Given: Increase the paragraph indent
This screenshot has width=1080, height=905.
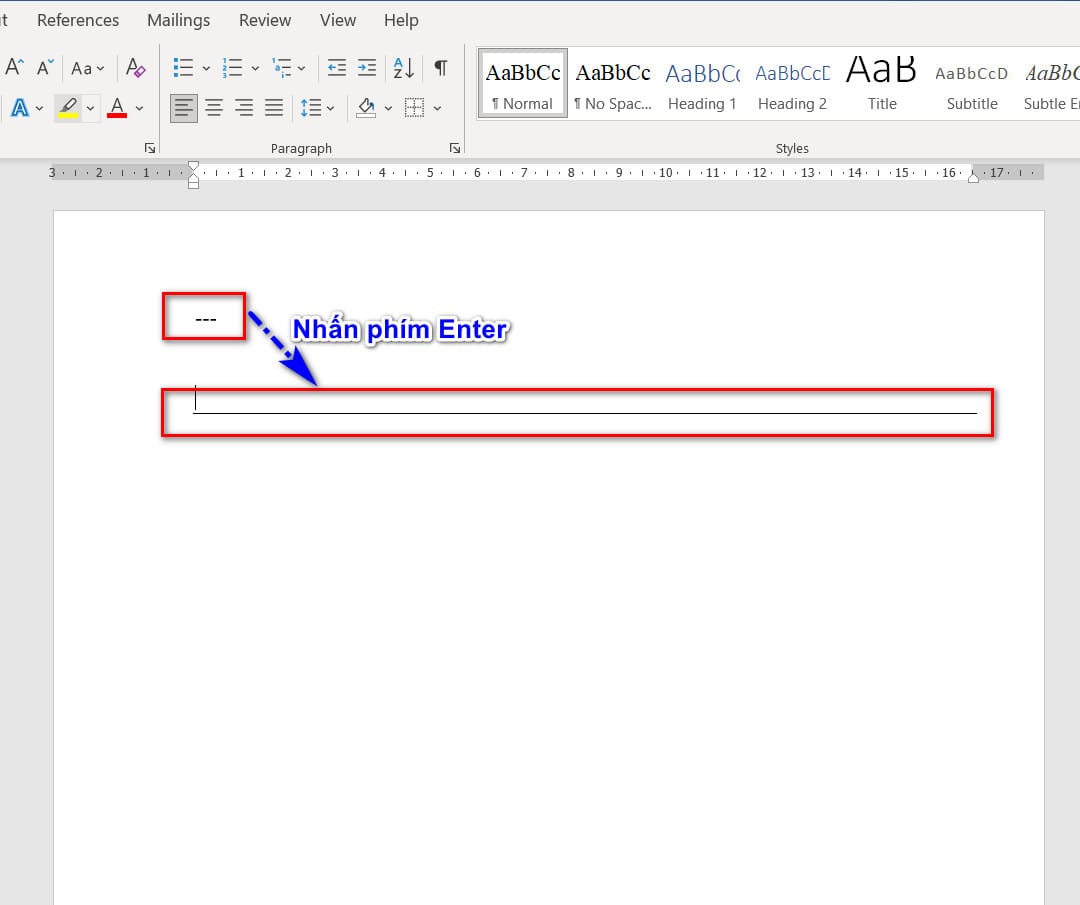Looking at the screenshot, I should tap(367, 68).
